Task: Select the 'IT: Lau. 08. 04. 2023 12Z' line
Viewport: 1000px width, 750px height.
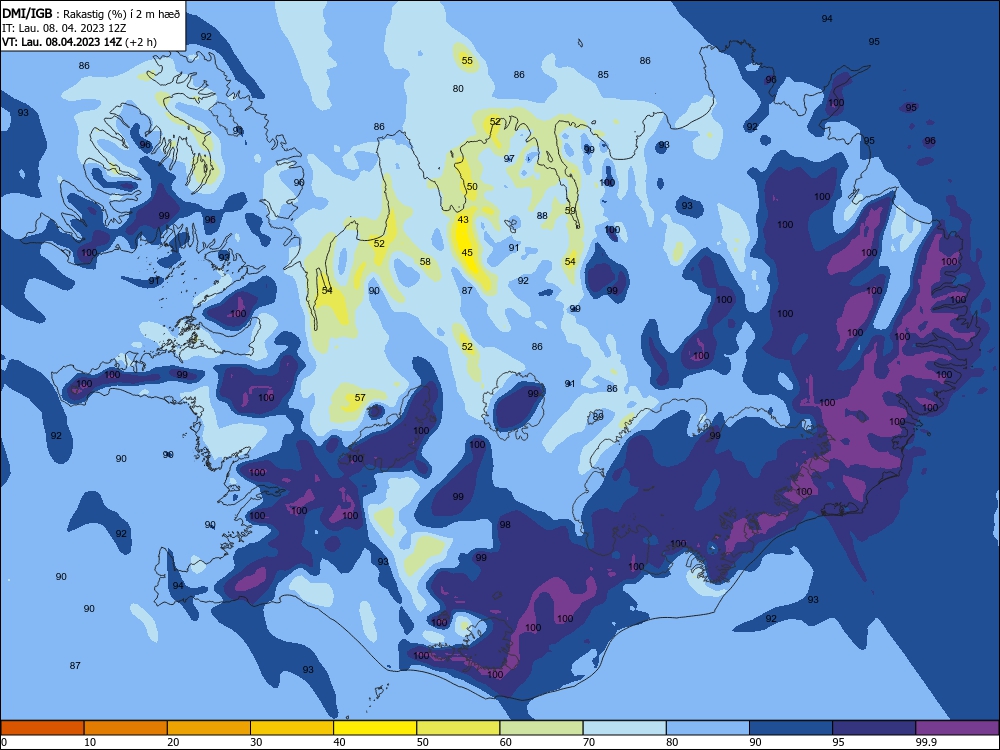Action: [64, 28]
